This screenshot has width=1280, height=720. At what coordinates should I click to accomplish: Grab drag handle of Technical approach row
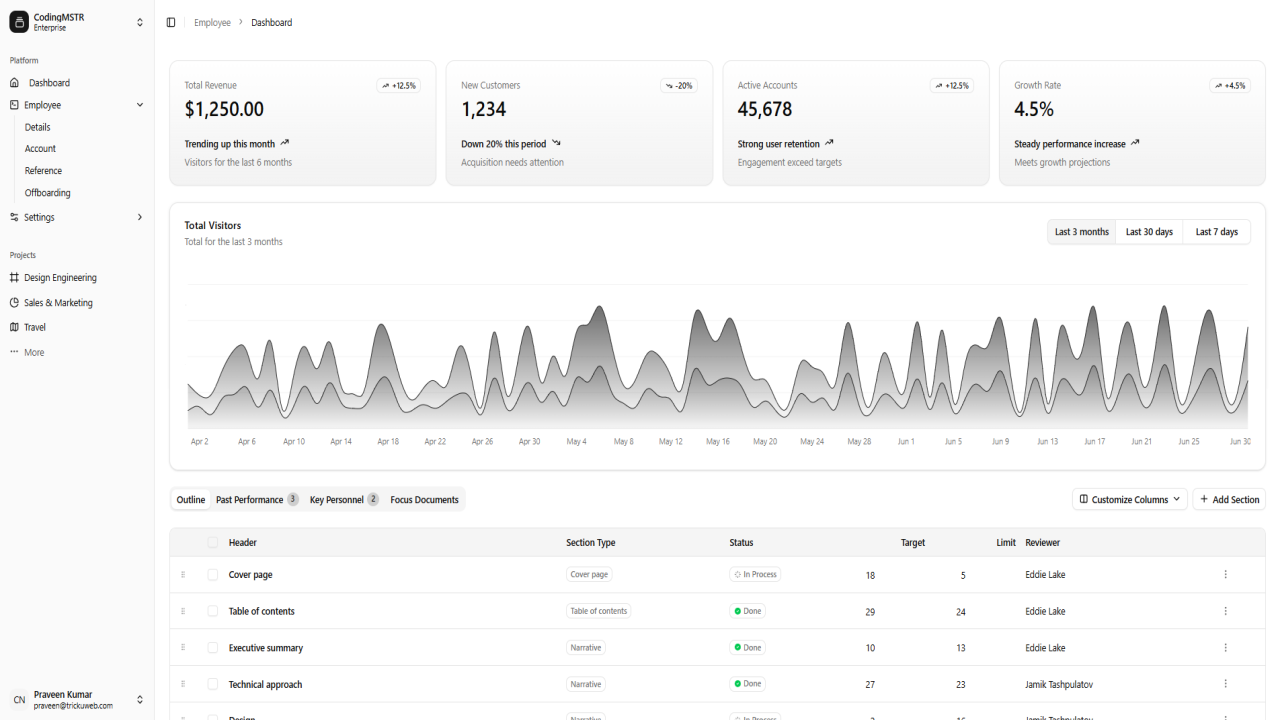pos(183,684)
